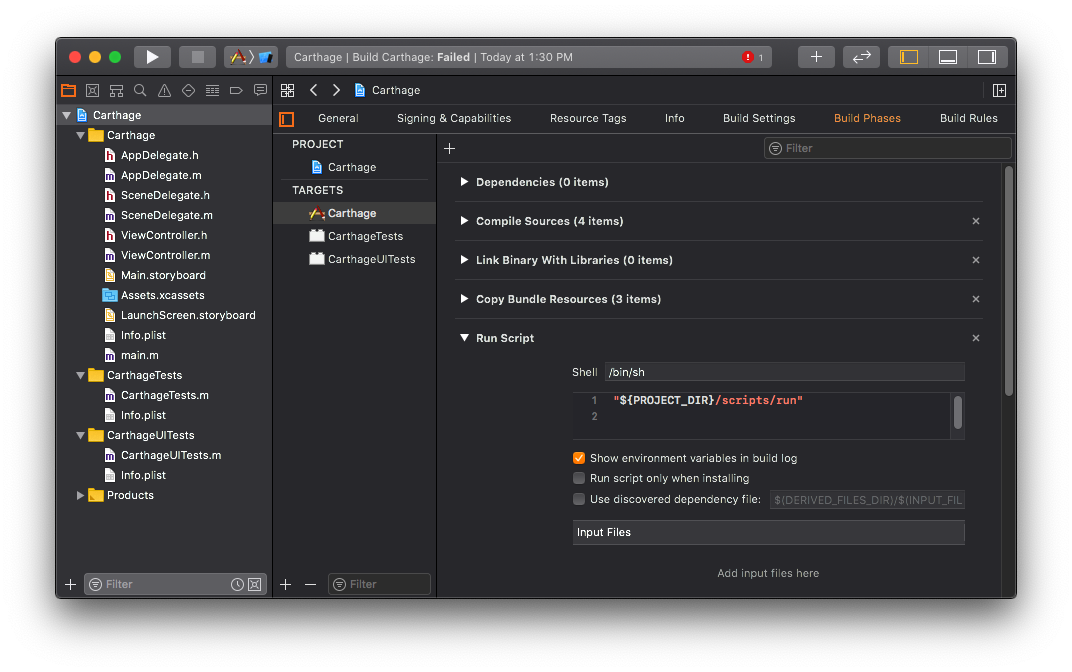Add an editor on the right
Viewport: 1072px width, 672px height.
pos(999,90)
